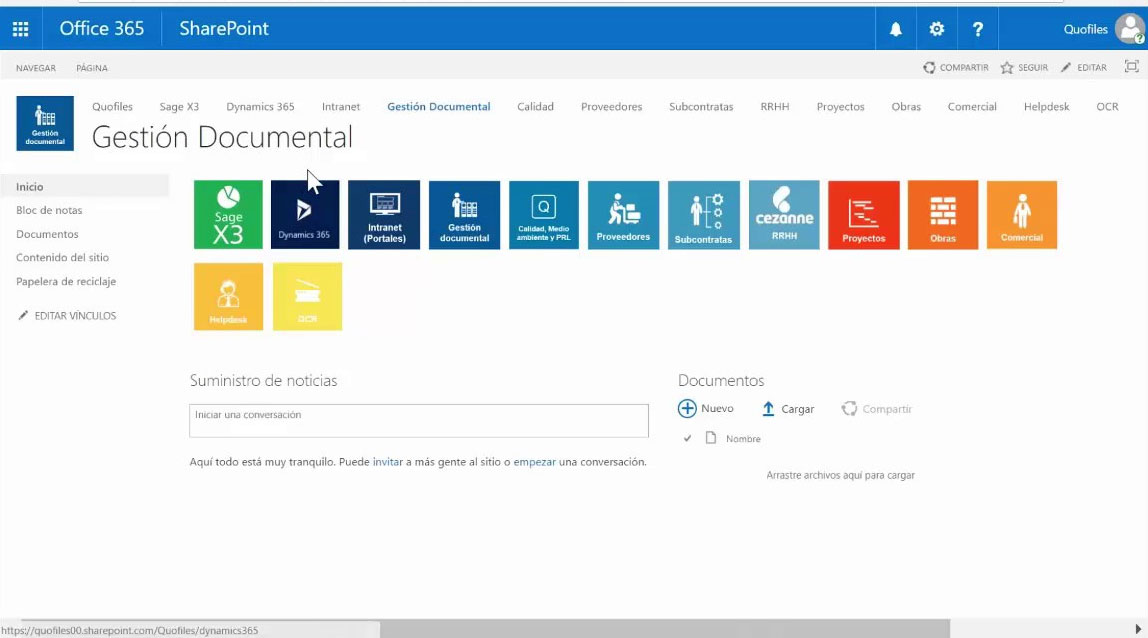This screenshot has width=1148, height=638.
Task: Open the notifications bell
Action: pos(895,29)
